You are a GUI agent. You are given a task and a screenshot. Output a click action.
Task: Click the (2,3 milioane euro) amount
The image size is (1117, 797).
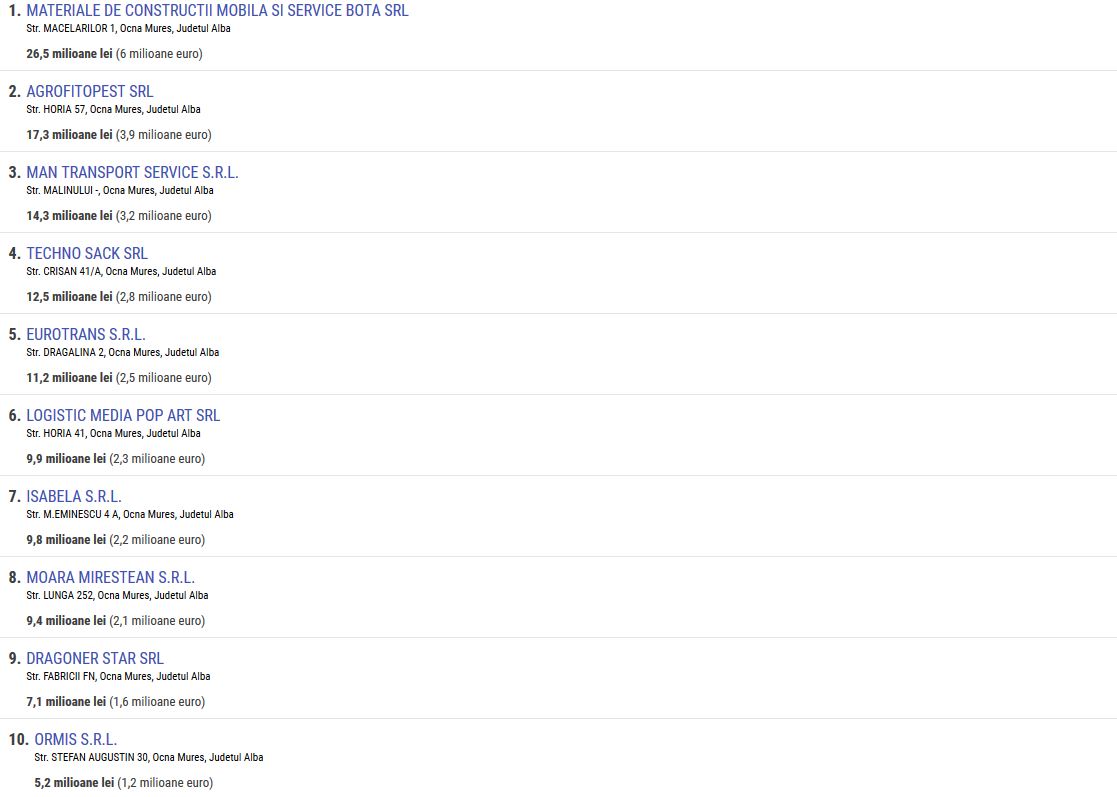click(157, 459)
